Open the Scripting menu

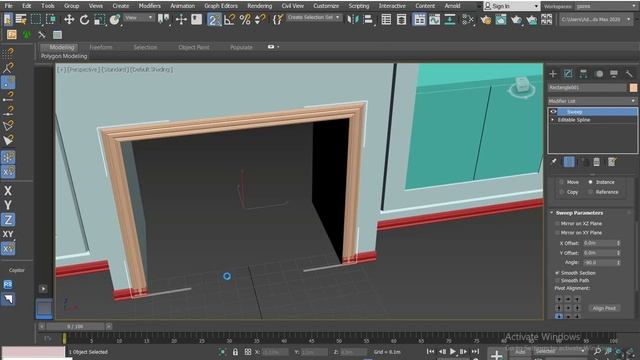(359, 6)
